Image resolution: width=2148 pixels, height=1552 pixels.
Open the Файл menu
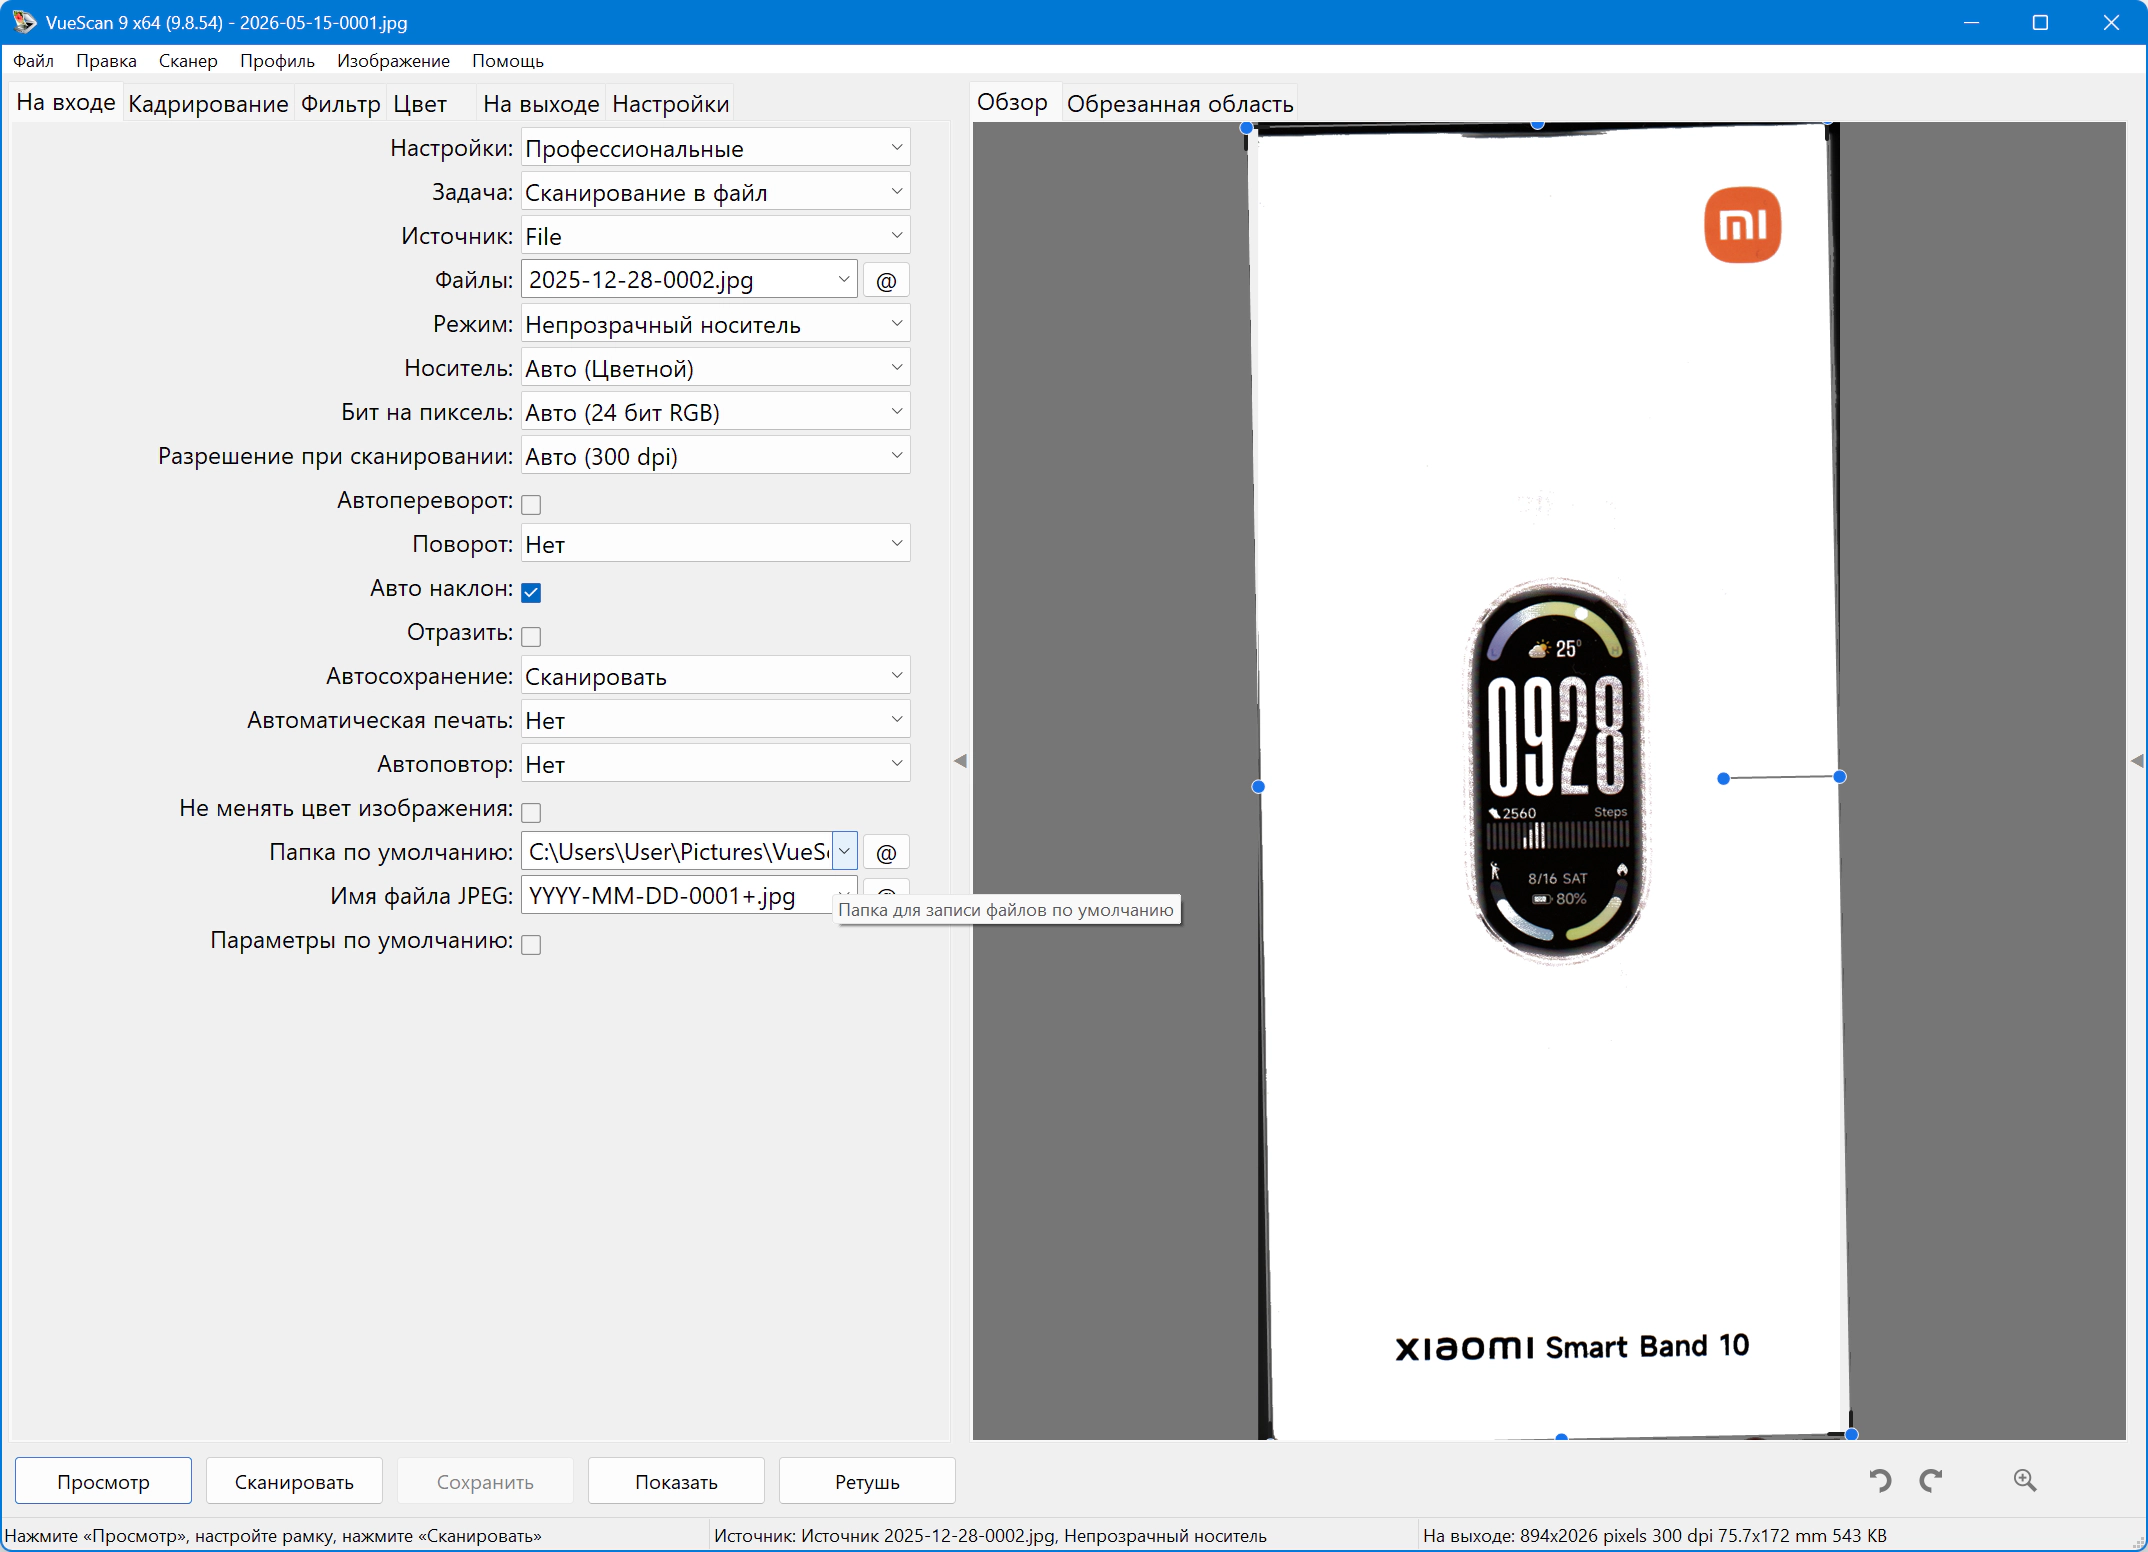click(33, 61)
